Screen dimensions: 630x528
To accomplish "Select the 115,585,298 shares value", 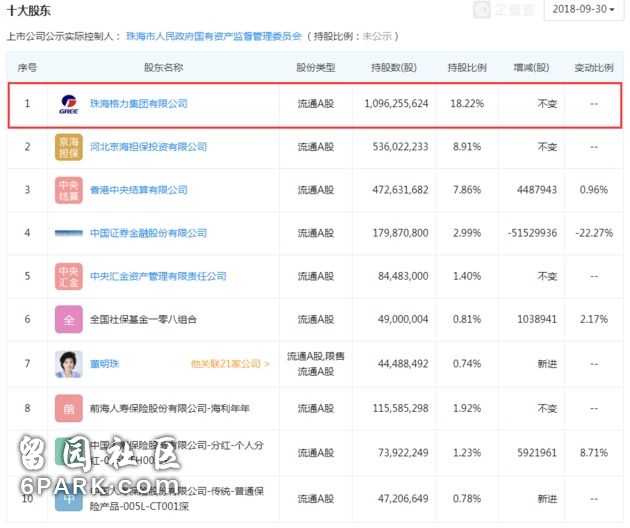I will [x=400, y=408].
